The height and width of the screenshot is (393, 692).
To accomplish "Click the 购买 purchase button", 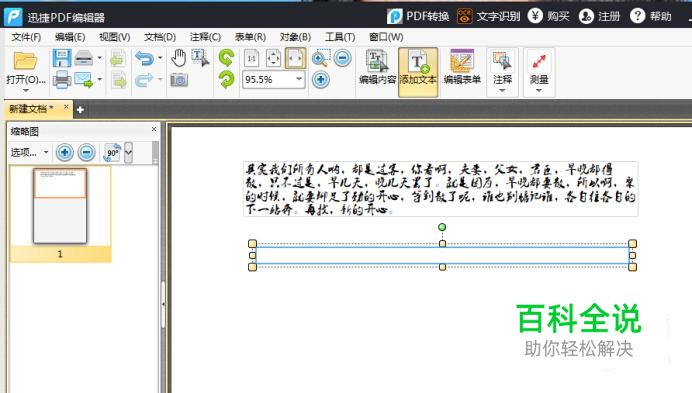I will (x=549, y=16).
